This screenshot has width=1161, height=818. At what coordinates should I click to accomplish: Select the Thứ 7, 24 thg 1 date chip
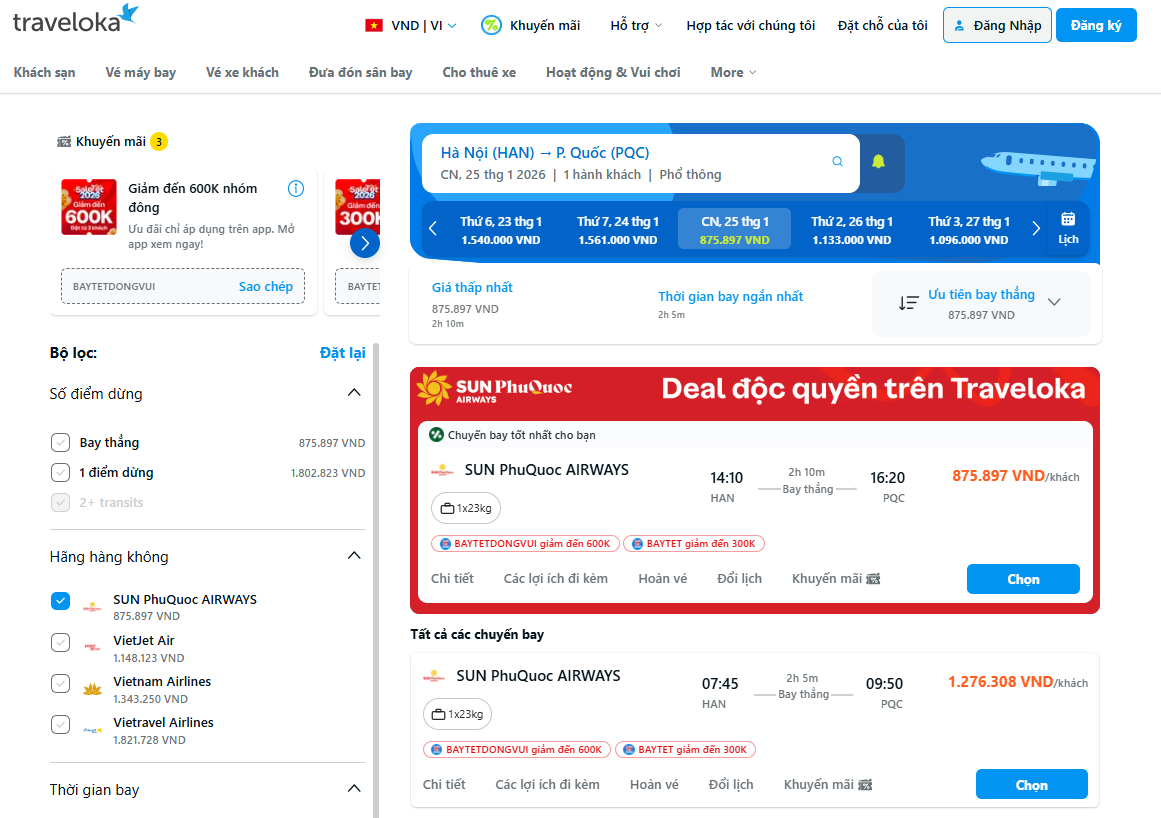(x=617, y=228)
